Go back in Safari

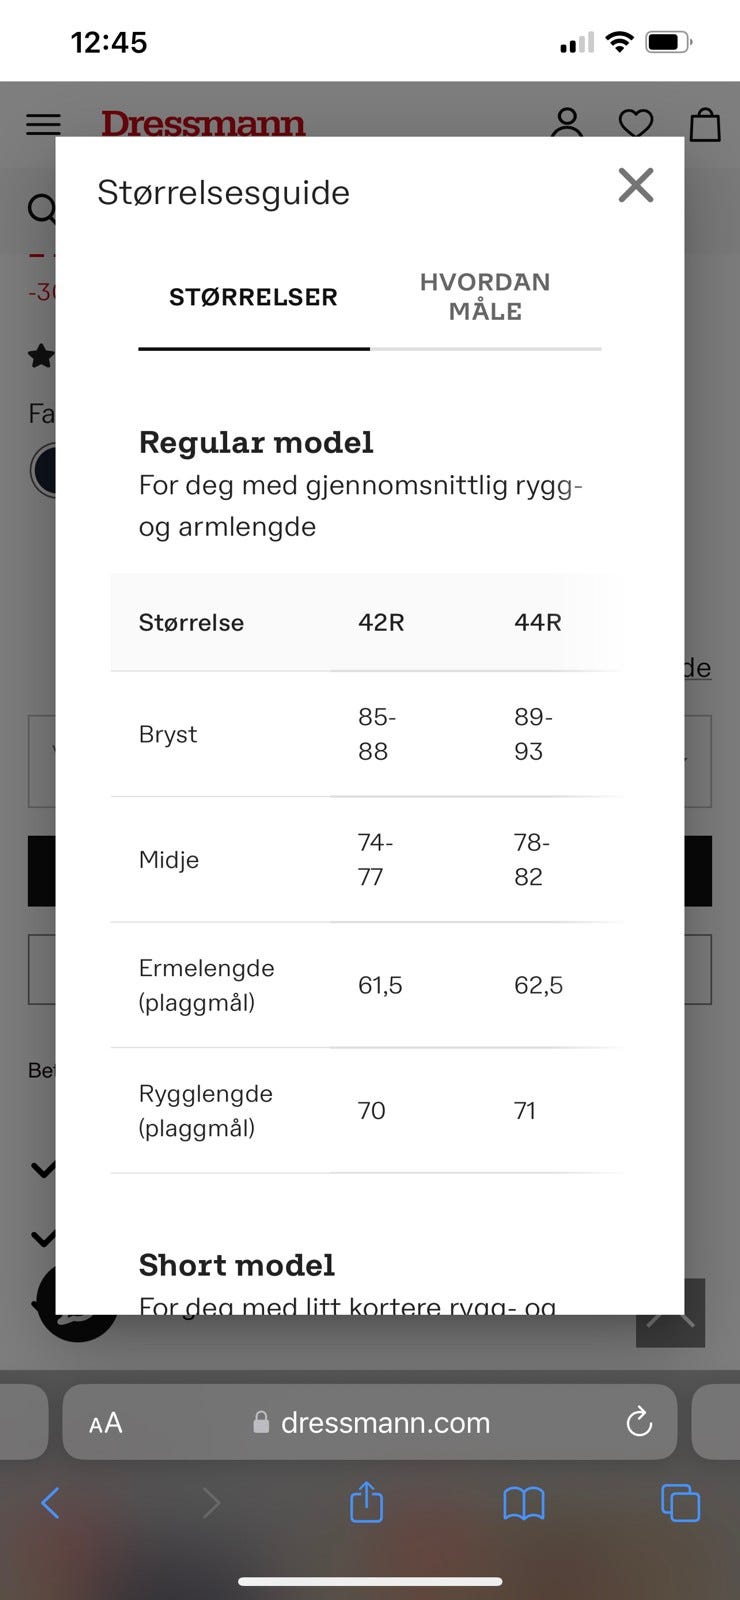tap(51, 1502)
